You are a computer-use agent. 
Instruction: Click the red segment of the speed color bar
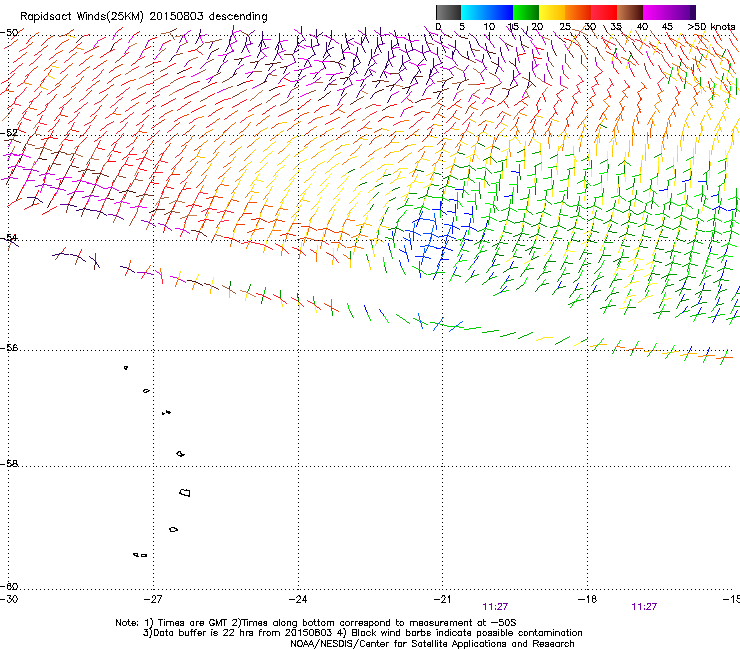tap(604, 12)
